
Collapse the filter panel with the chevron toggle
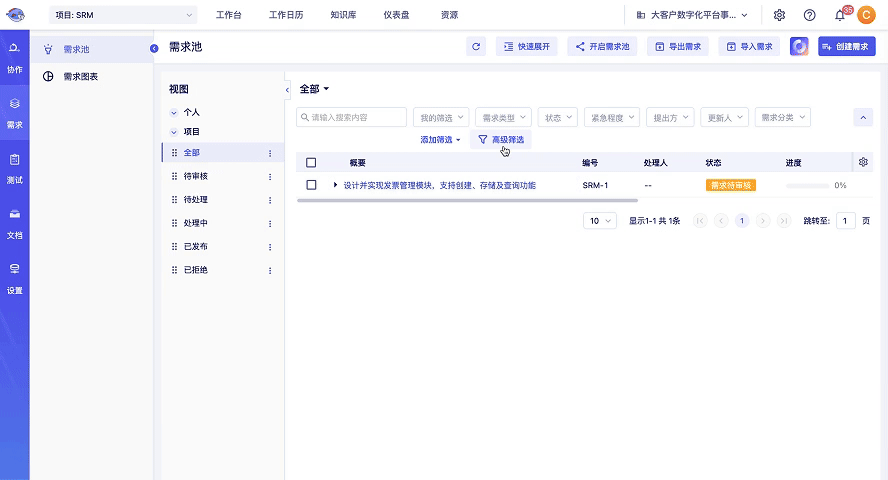[863, 117]
